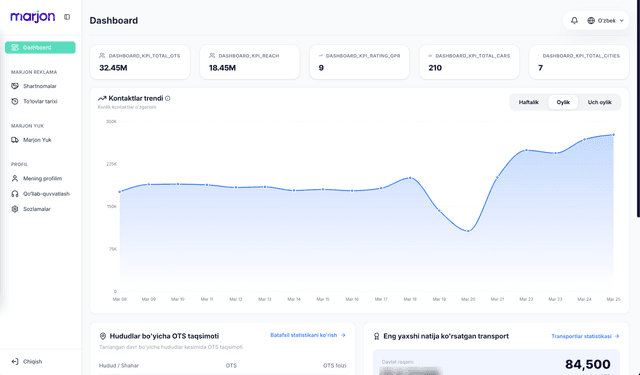Click the 84,500 transport result number

[588, 364]
